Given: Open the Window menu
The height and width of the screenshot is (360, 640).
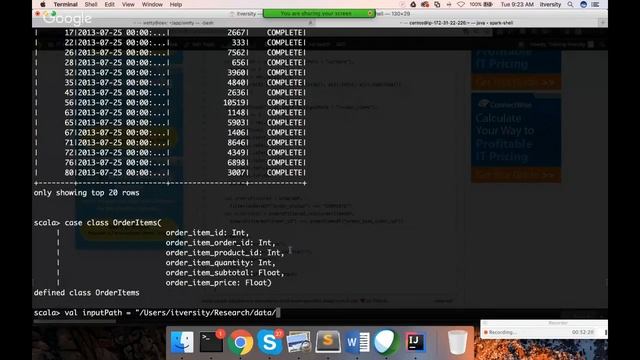Looking at the screenshot, I should 152,4.
